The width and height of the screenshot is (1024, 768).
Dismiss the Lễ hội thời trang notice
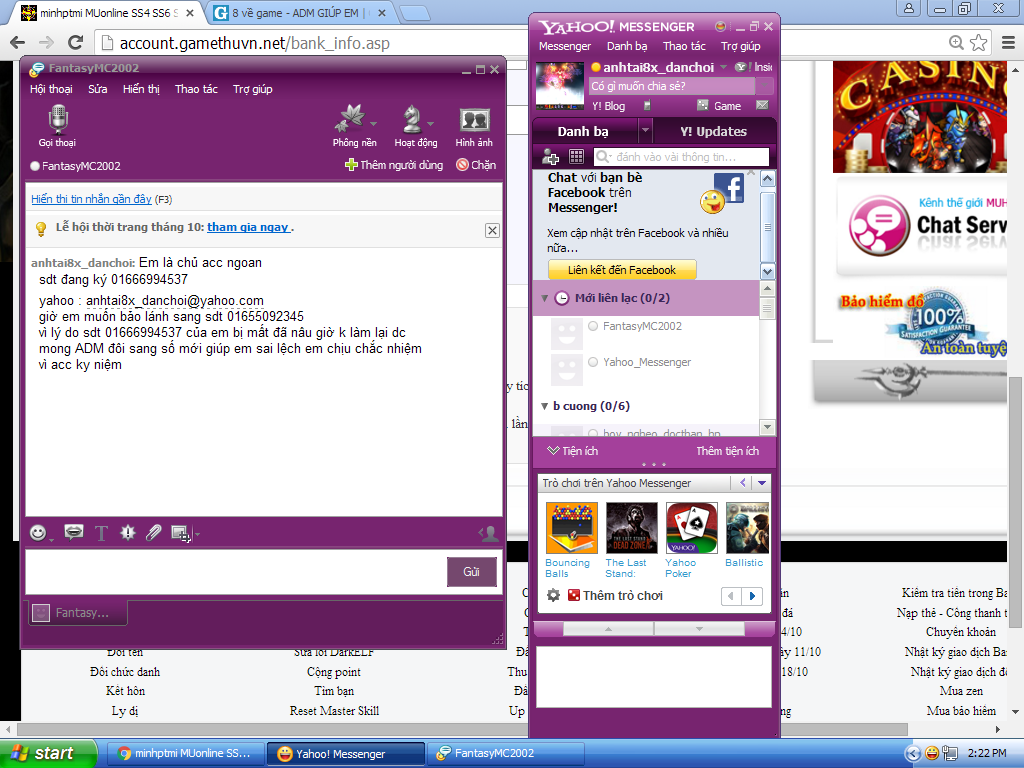pyautogui.click(x=492, y=230)
